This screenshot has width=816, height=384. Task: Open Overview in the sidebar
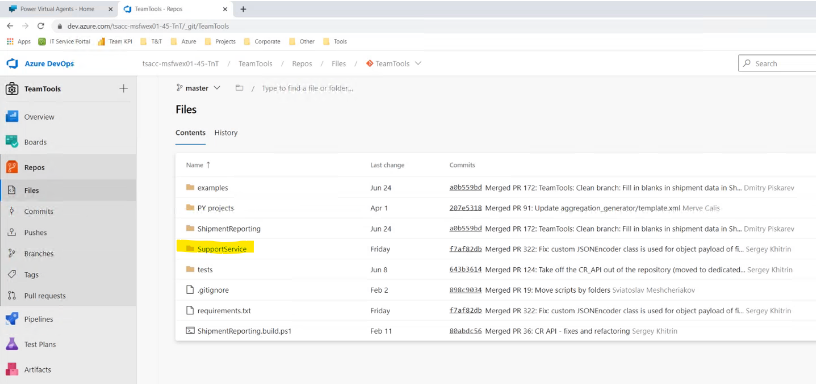pyautogui.click(x=68, y=117)
